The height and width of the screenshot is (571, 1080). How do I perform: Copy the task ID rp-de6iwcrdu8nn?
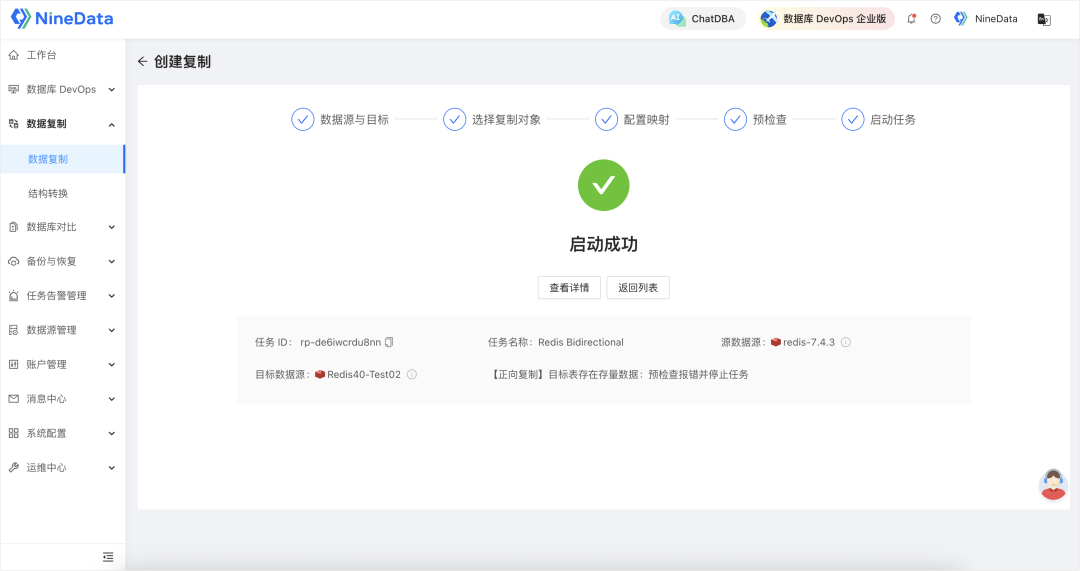click(x=389, y=342)
